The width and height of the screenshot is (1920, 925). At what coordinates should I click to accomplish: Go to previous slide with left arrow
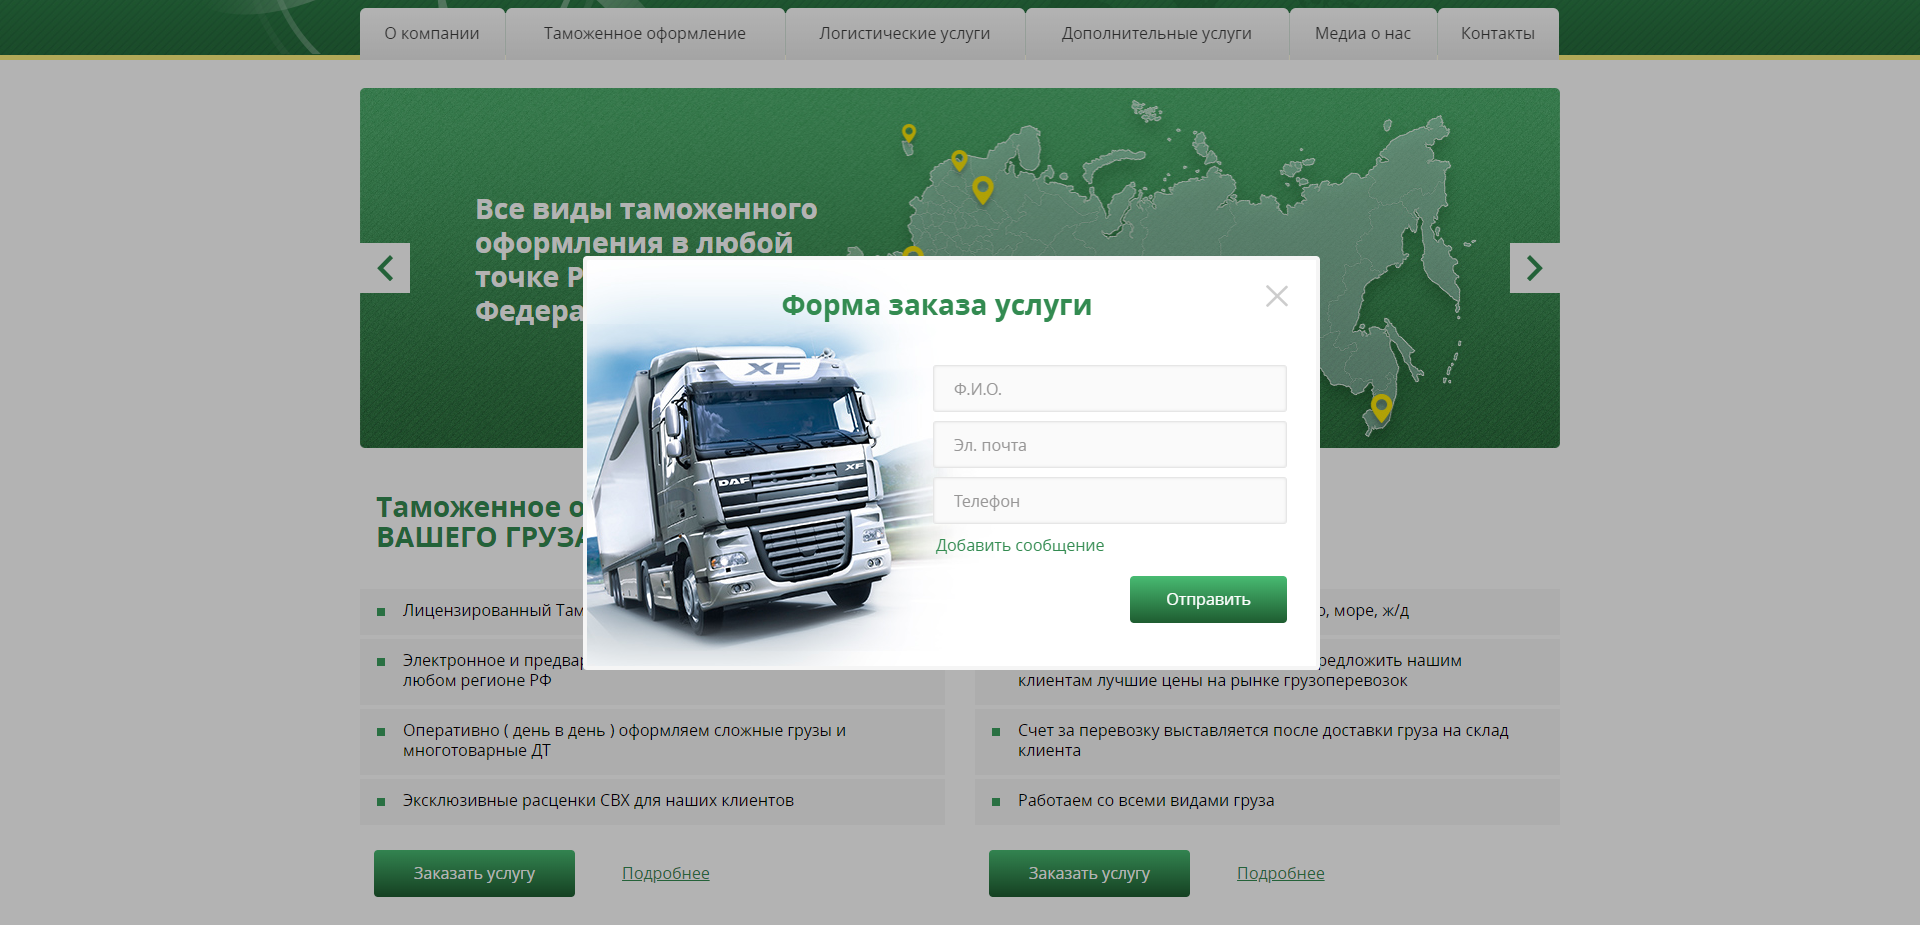coord(385,268)
